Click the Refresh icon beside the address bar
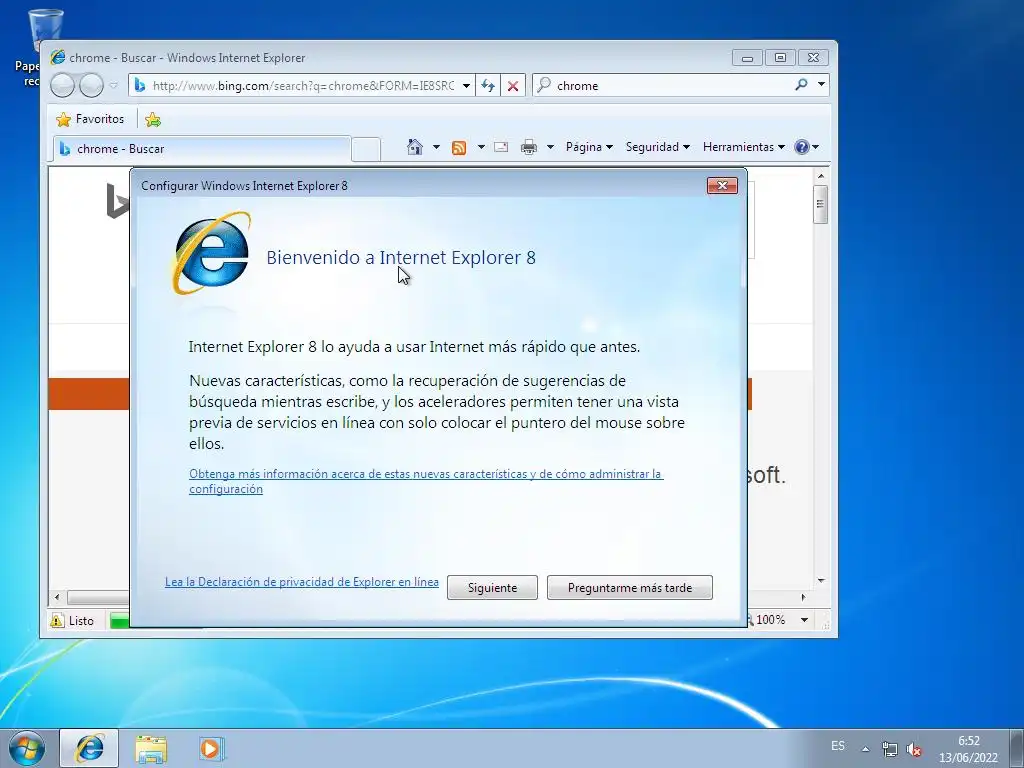This screenshot has height=768, width=1024. coord(488,86)
